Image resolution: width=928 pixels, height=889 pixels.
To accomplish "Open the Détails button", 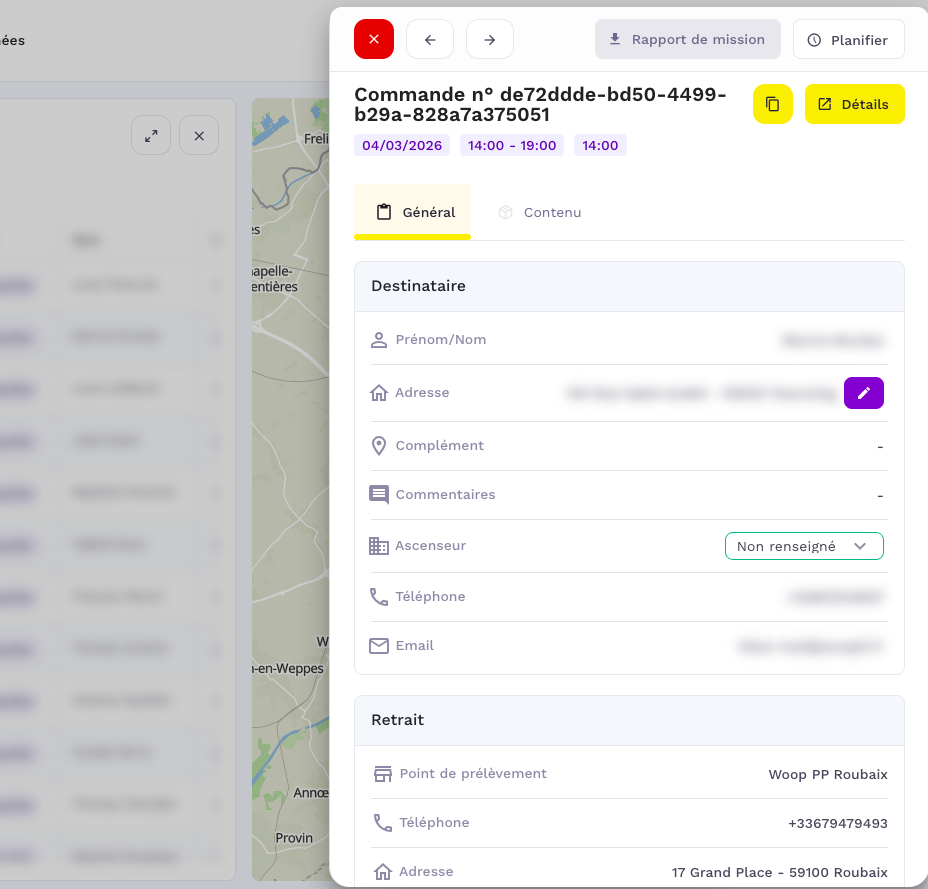I will pyautogui.click(x=854, y=104).
